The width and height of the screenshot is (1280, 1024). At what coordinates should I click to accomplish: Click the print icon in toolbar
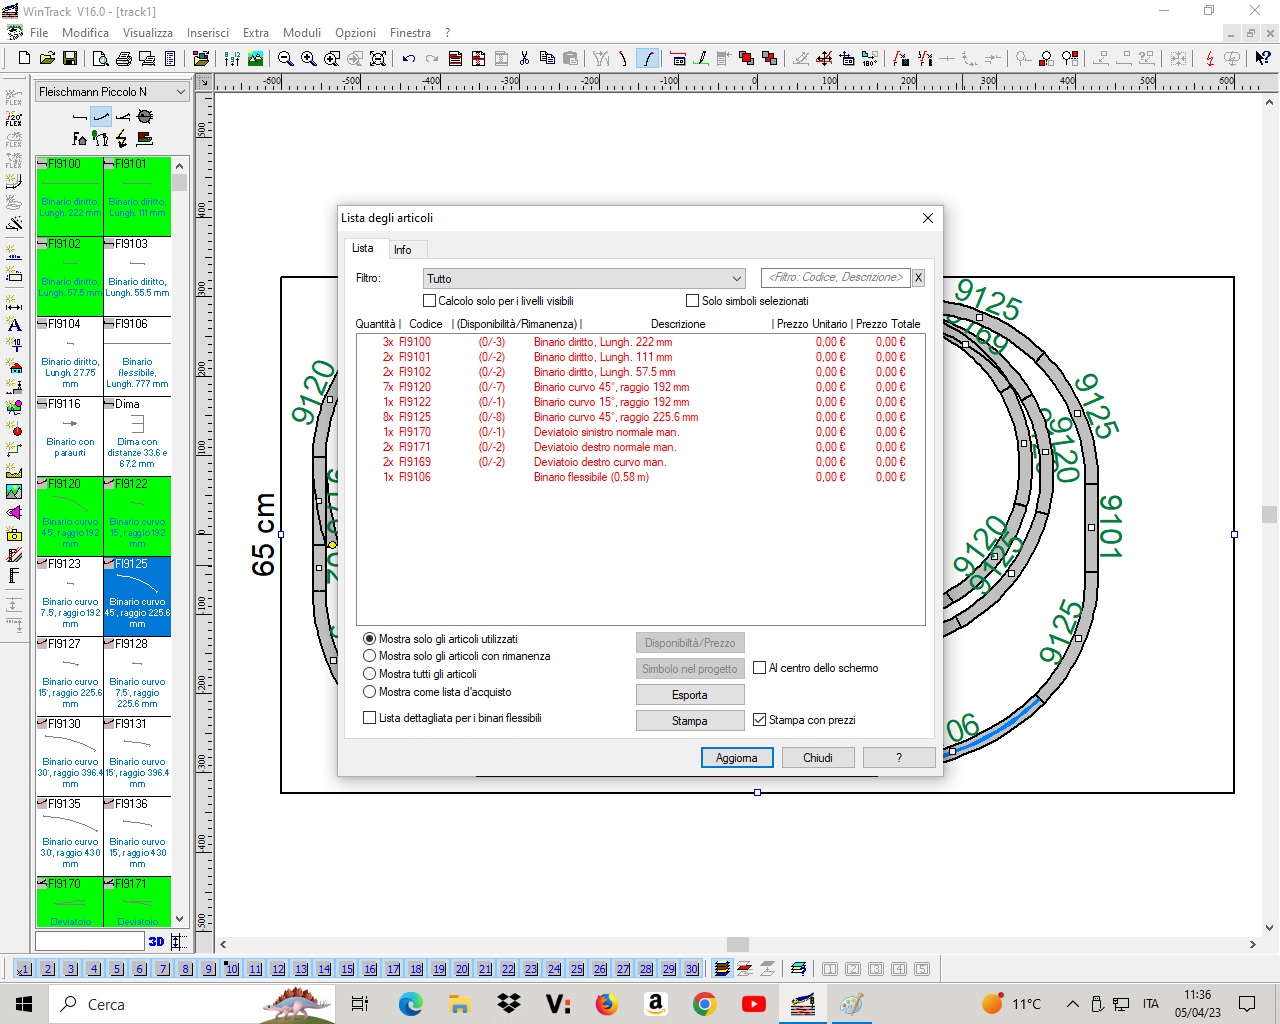(x=123, y=59)
